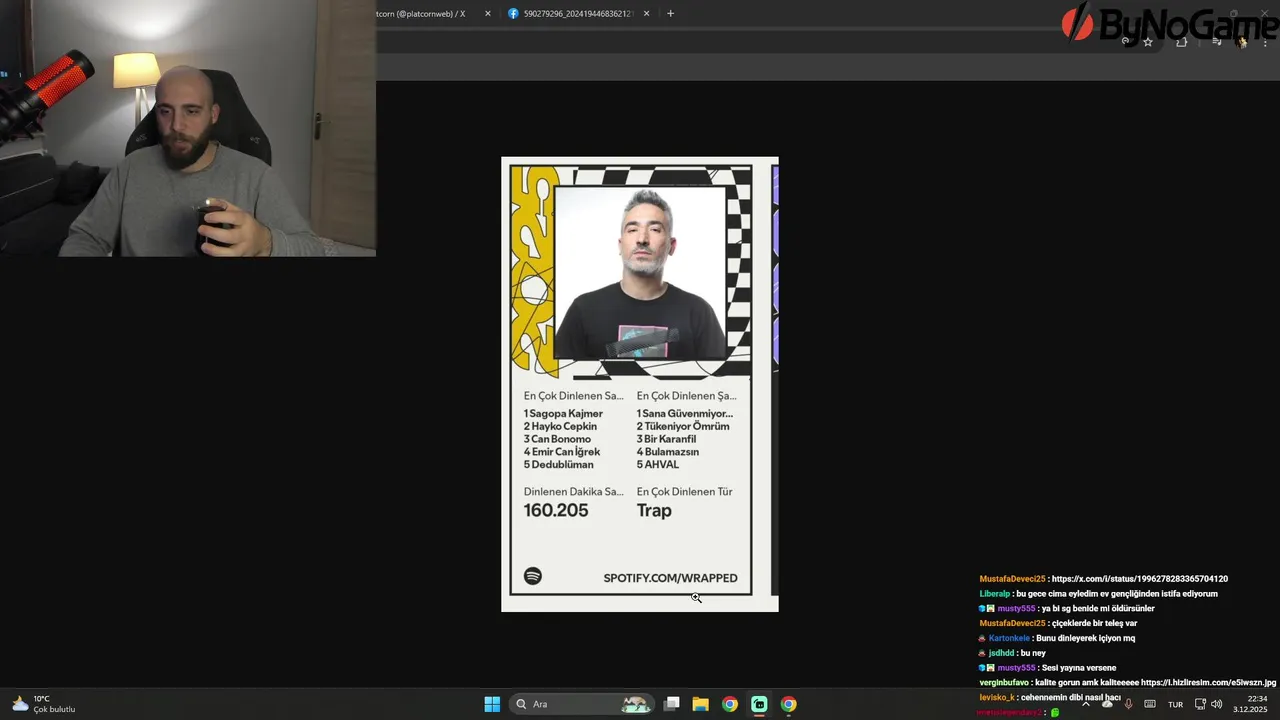Click the Dinlenen Dakika Sa... label
The height and width of the screenshot is (720, 1280).
(573, 492)
